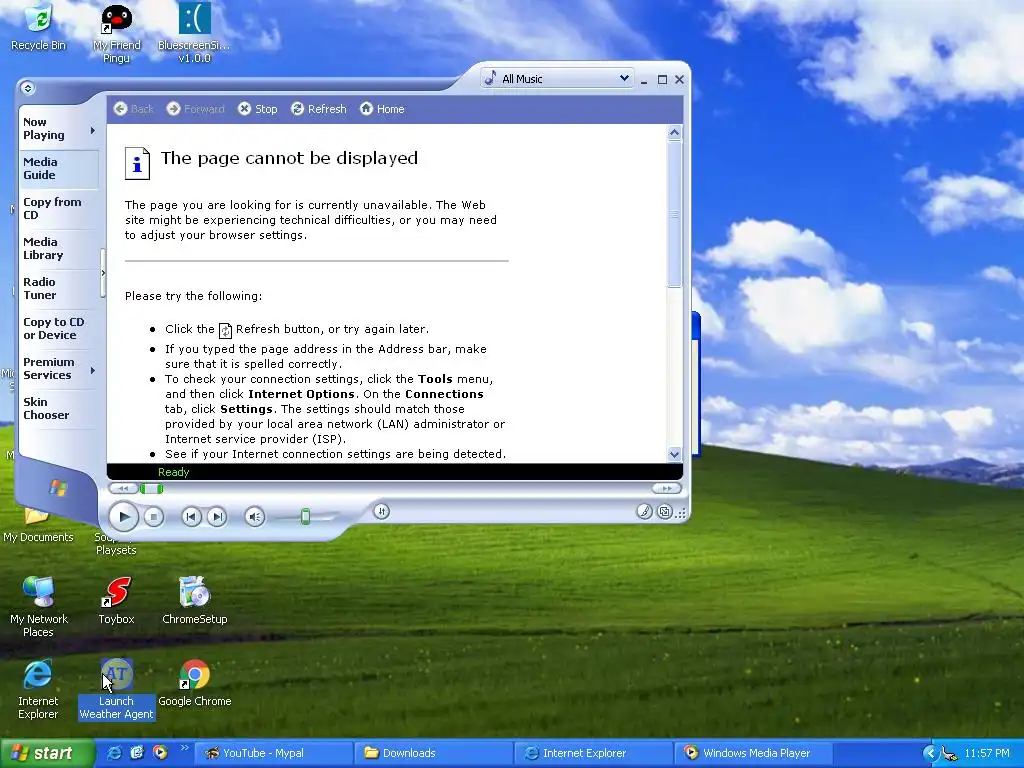Click the Quick Launch Media Player icon
This screenshot has width=1024, height=768.
coord(159,753)
